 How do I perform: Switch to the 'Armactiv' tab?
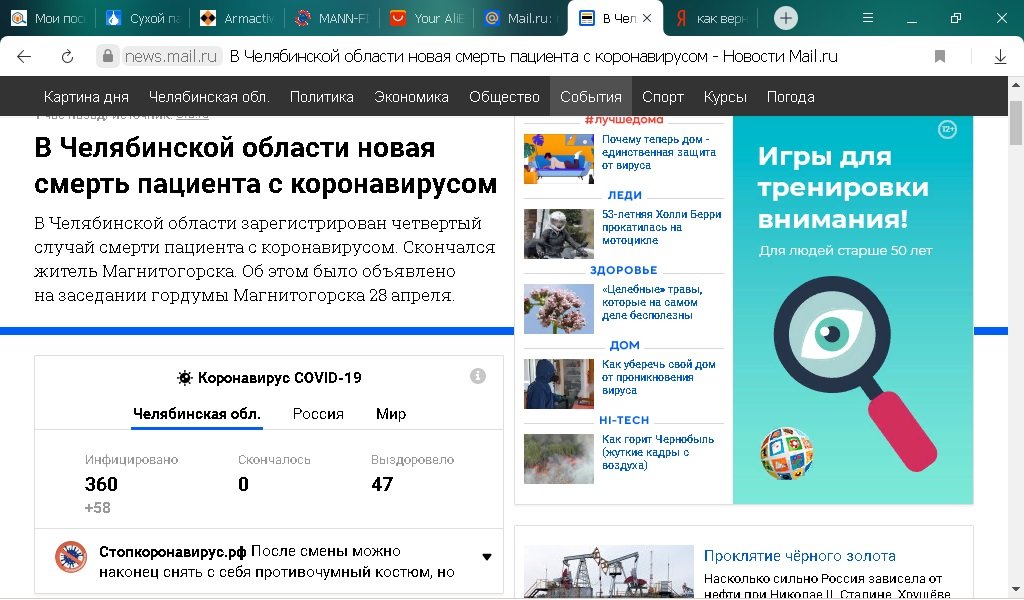(x=237, y=18)
